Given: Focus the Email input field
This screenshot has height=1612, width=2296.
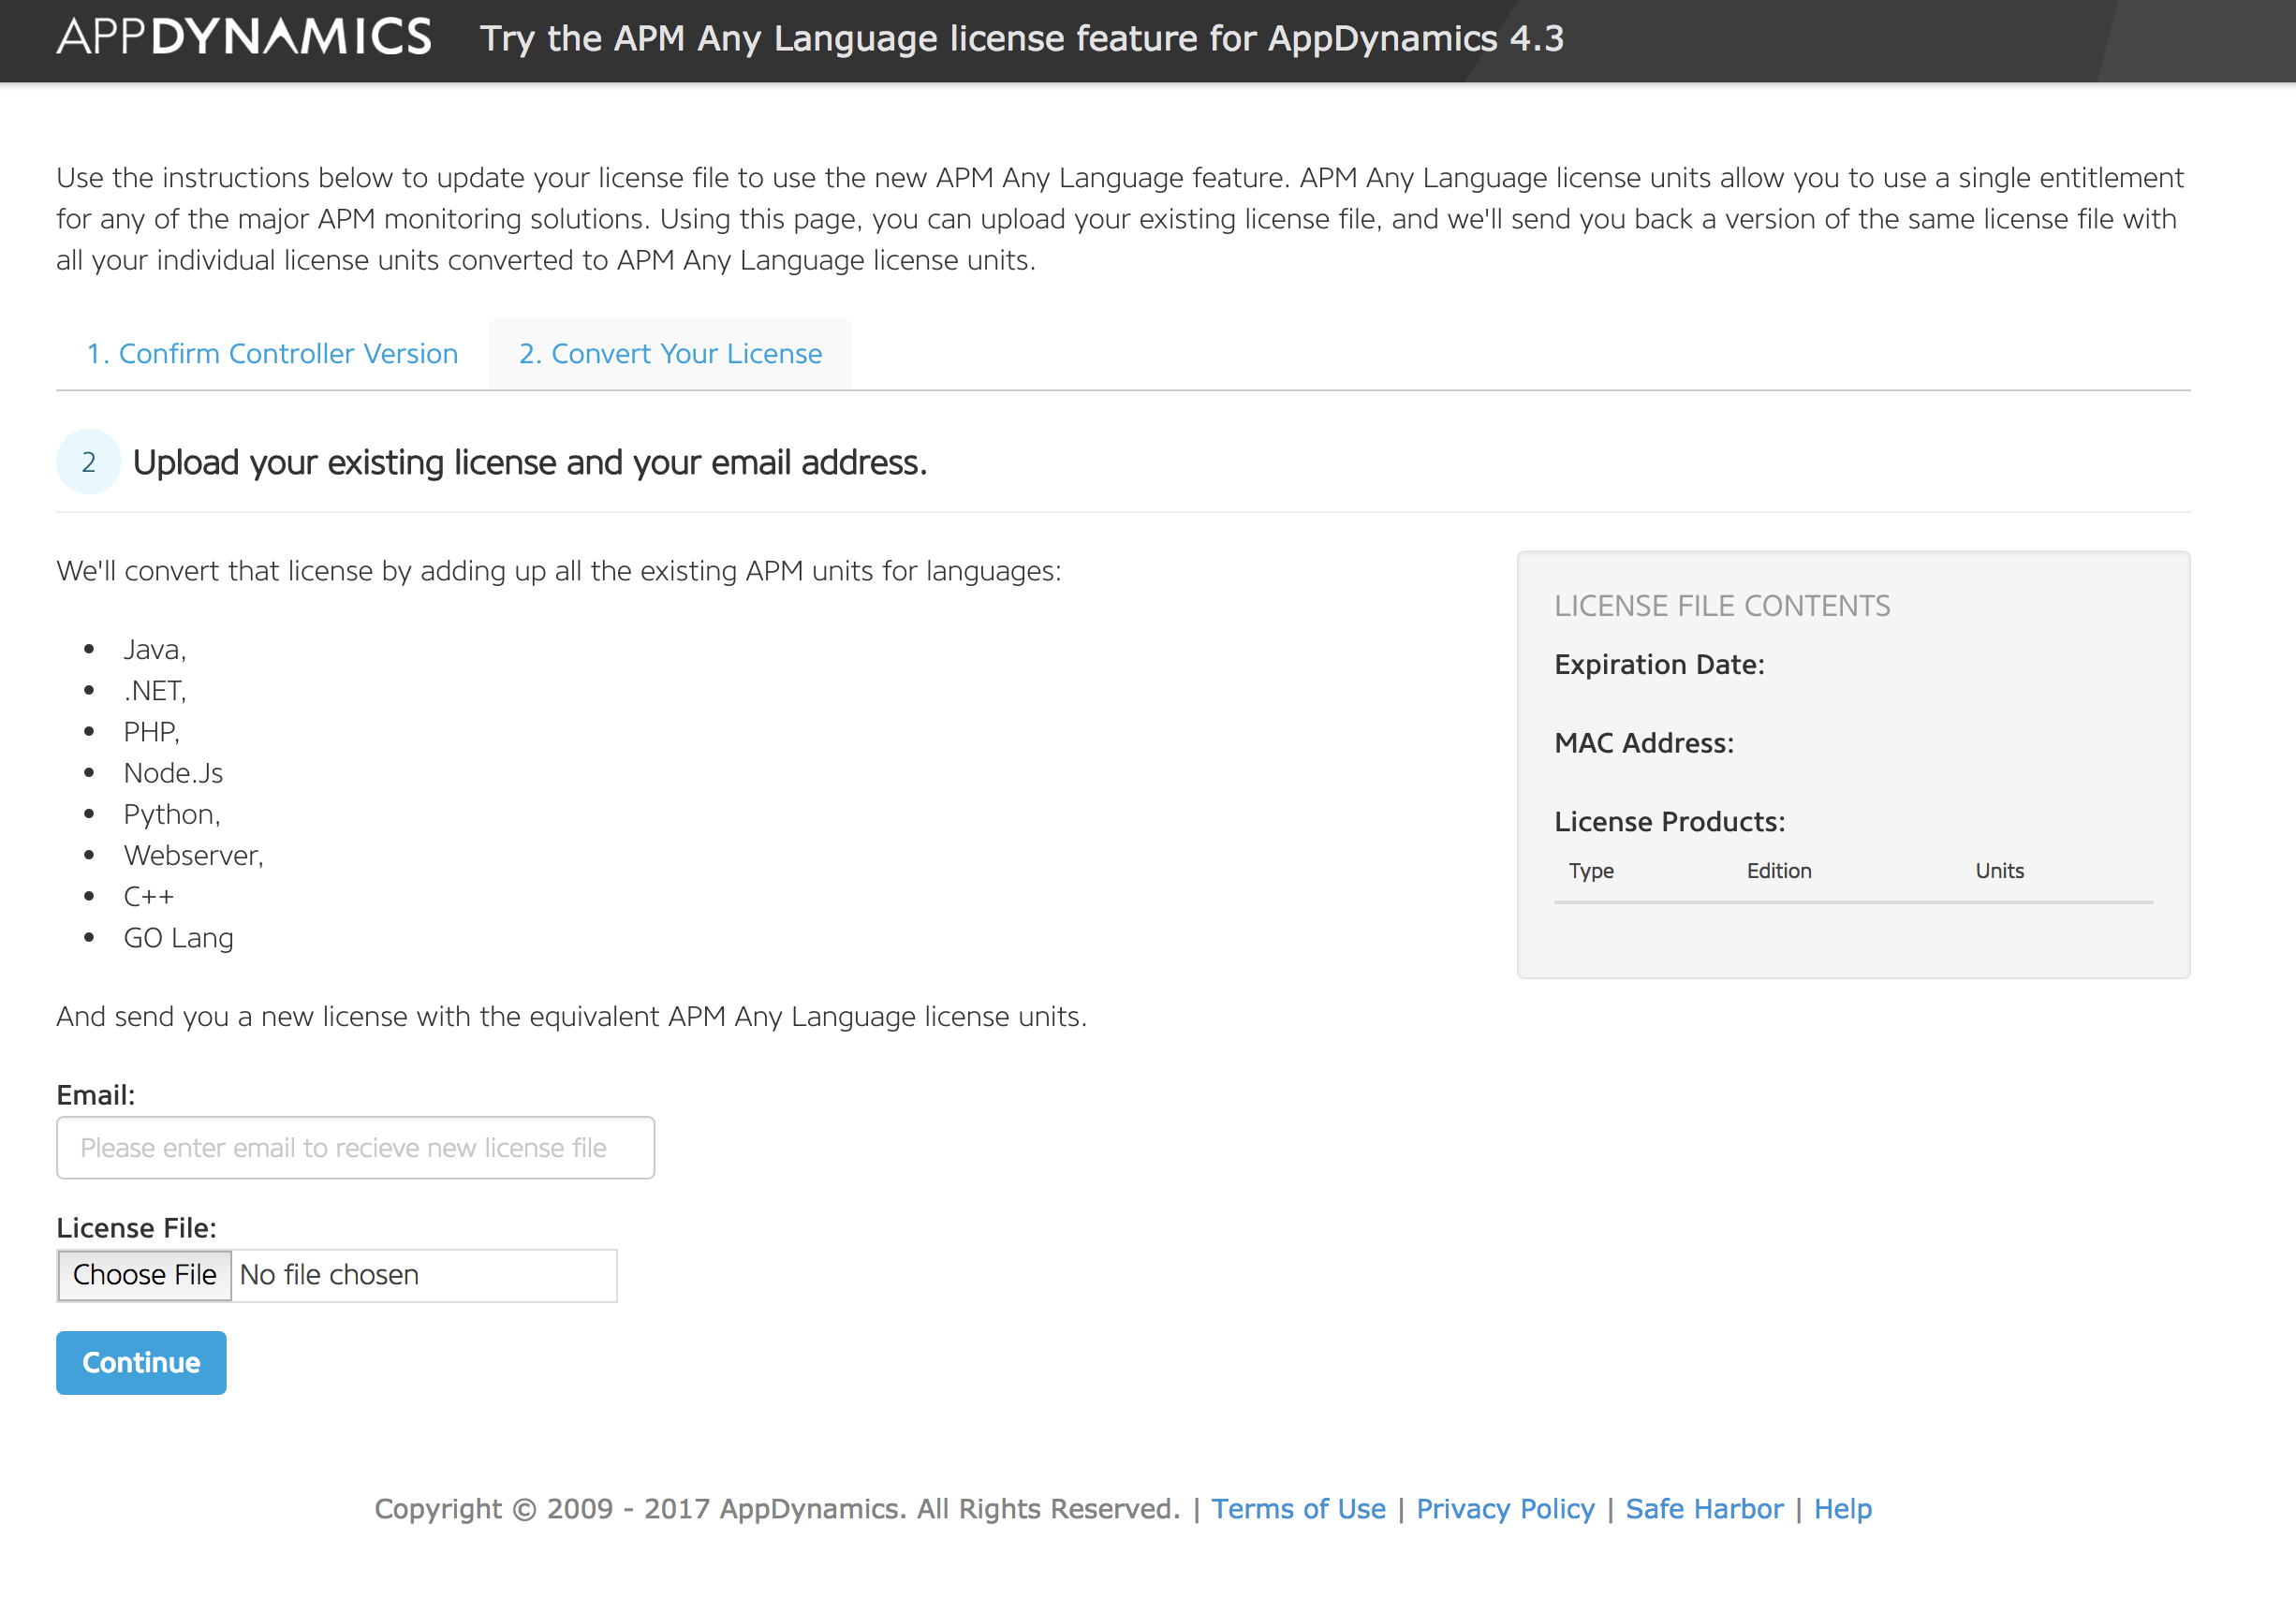Looking at the screenshot, I should (x=355, y=1147).
